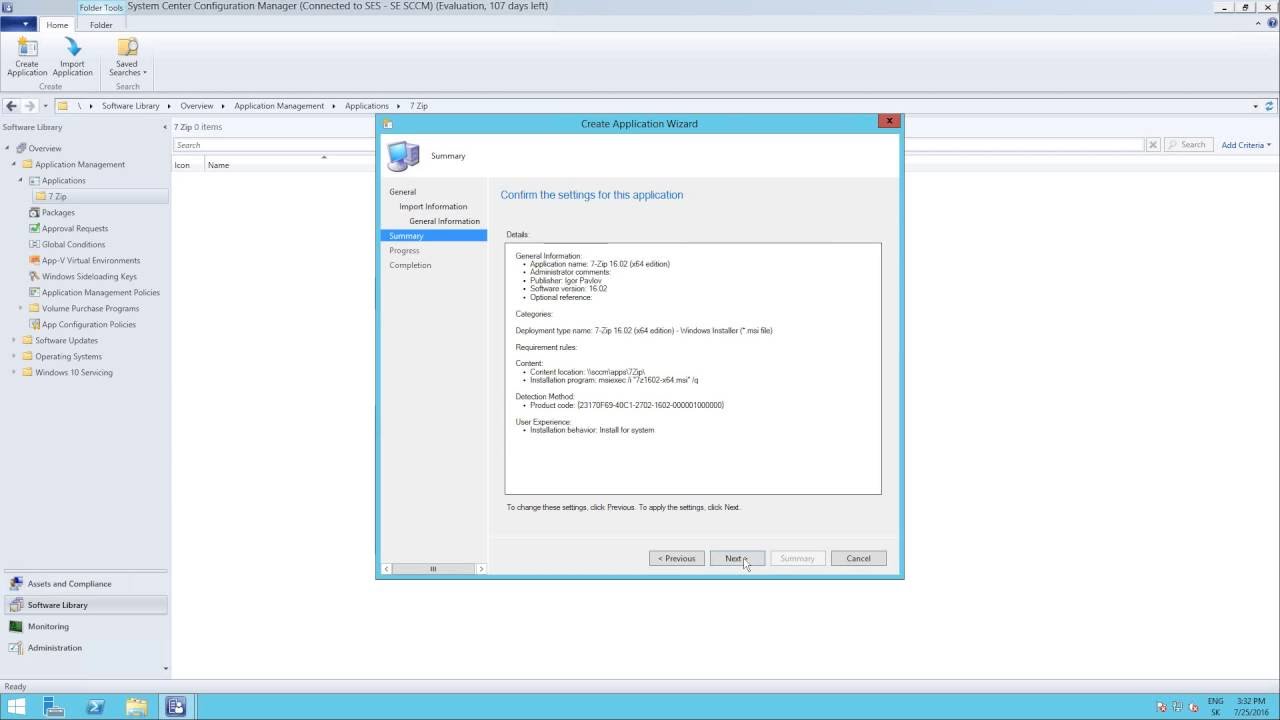Click the volume icon in system tray
1280x720 pixels.
point(1193,707)
